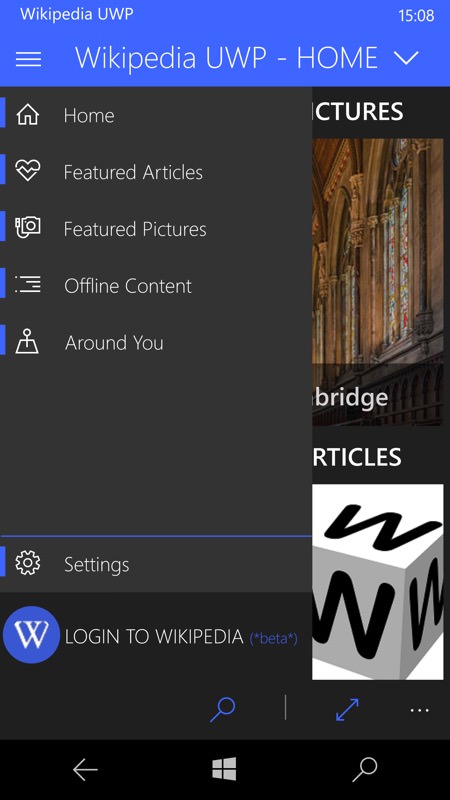
Task: Click the Home house icon
Action: click(28, 115)
